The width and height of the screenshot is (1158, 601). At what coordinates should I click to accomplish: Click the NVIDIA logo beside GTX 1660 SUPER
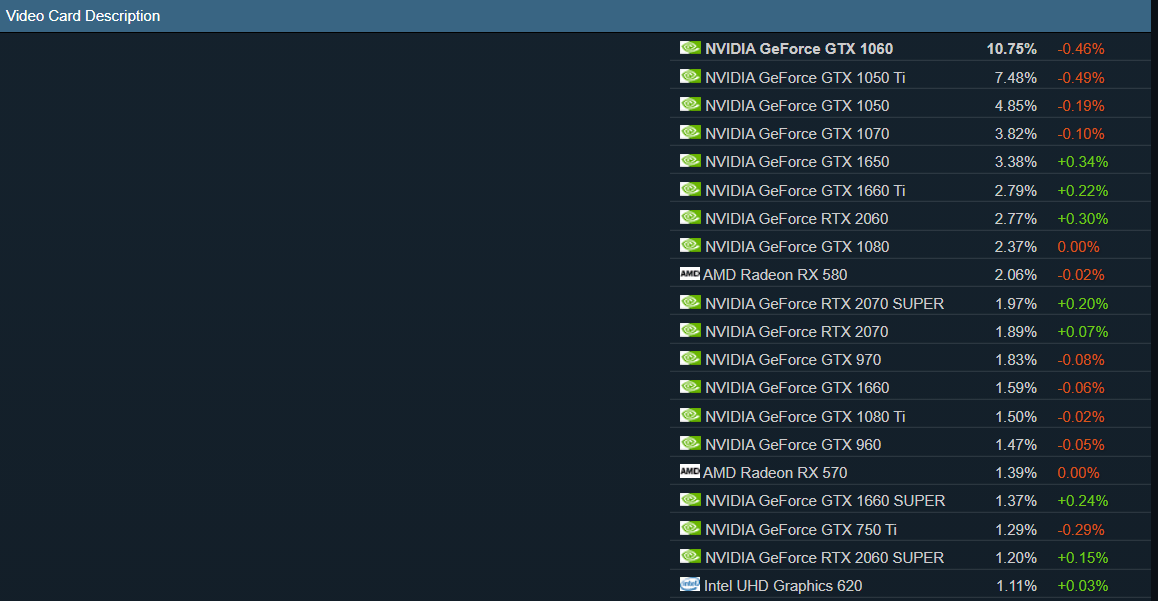click(690, 500)
